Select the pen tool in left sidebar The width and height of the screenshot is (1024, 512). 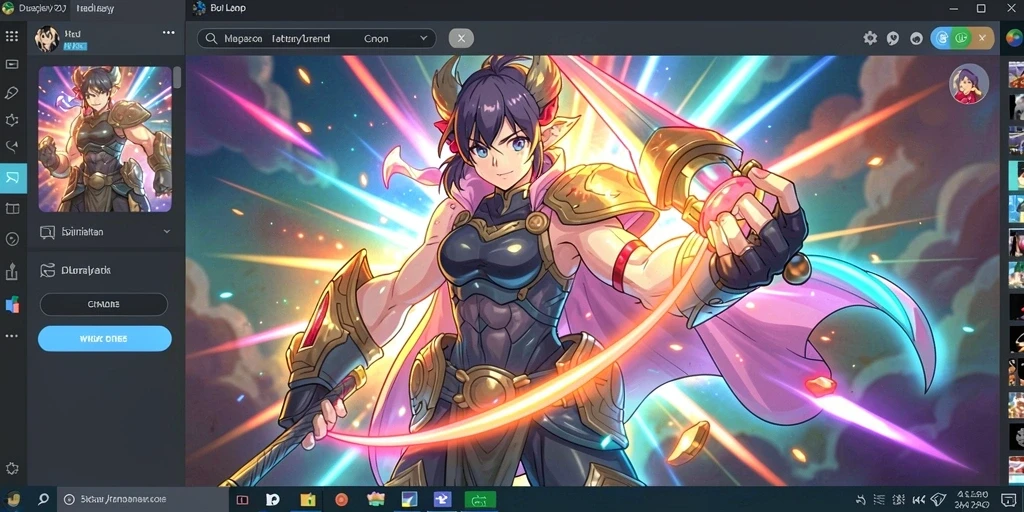click(11, 93)
